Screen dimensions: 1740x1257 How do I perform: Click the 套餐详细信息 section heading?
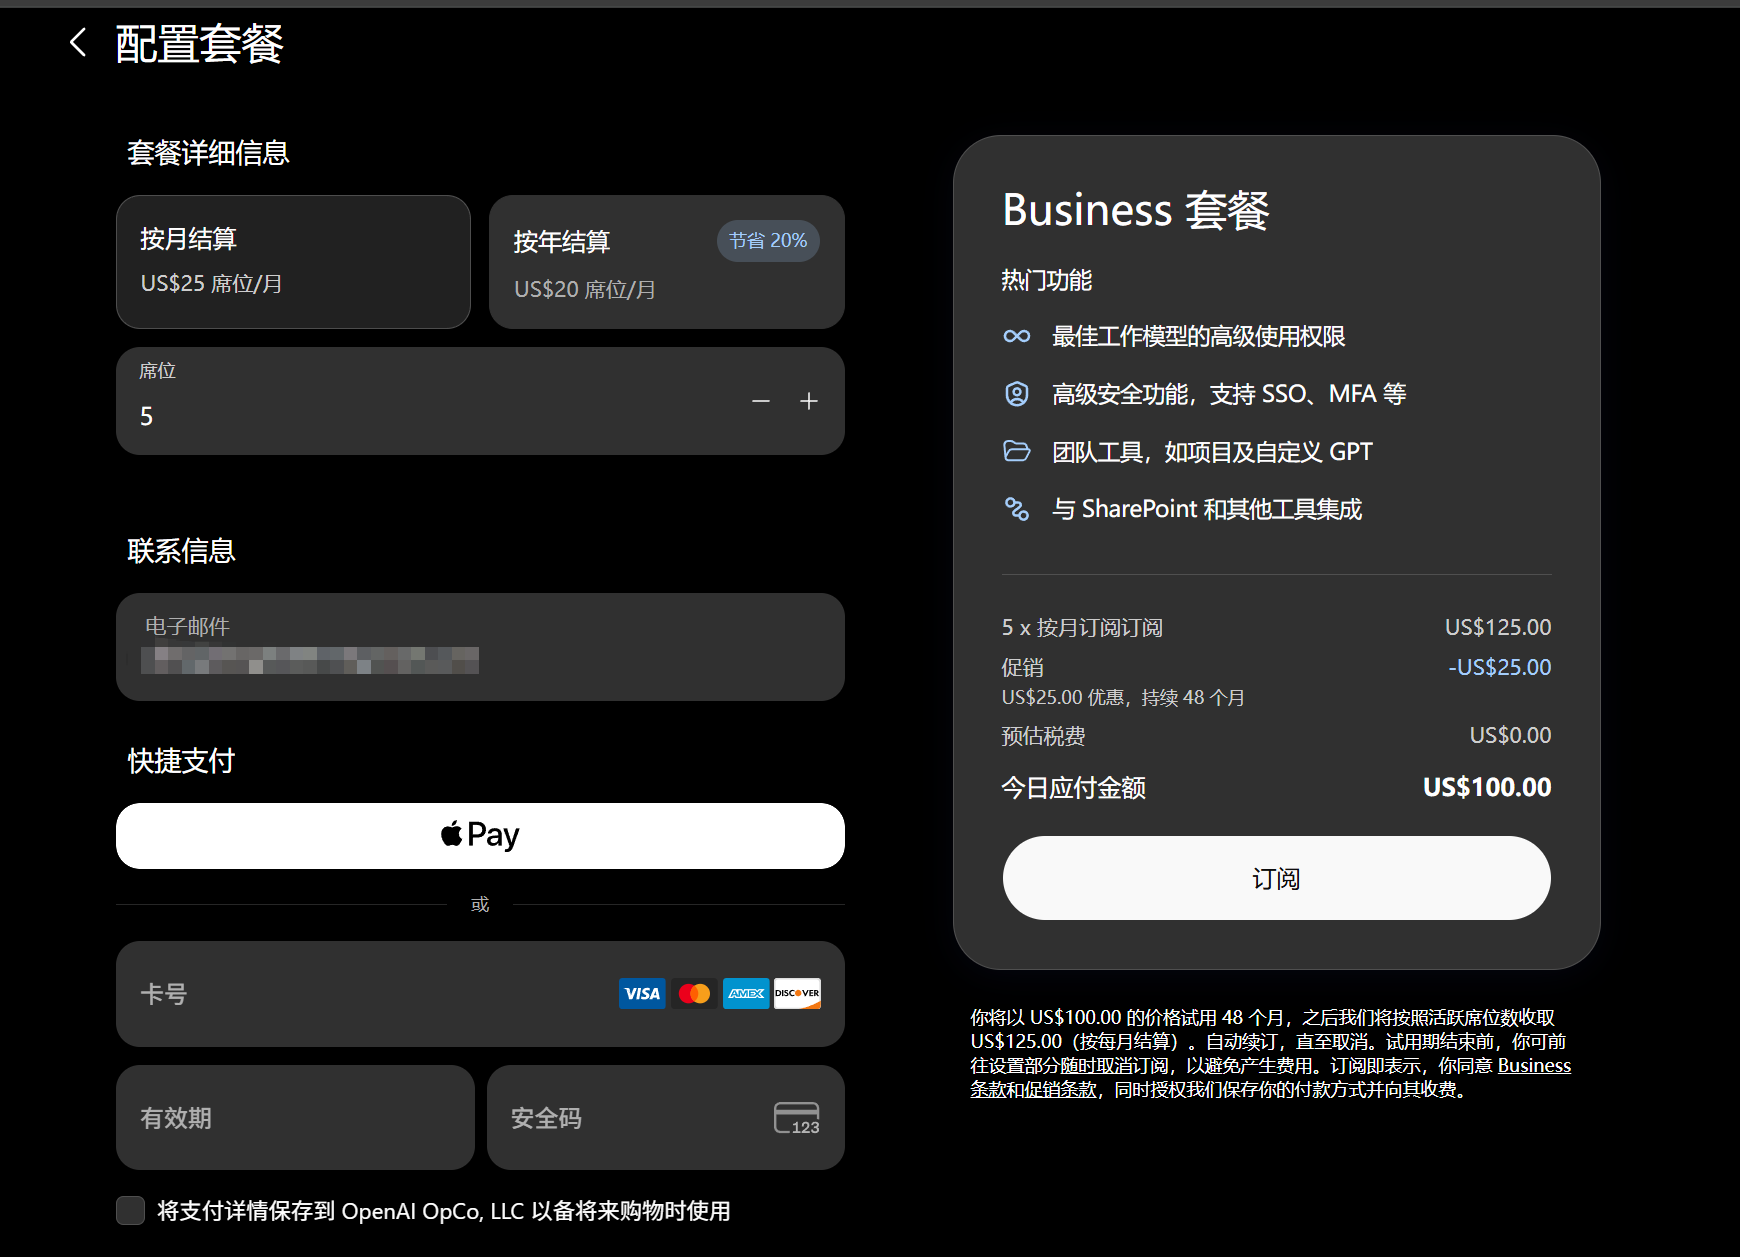208,153
